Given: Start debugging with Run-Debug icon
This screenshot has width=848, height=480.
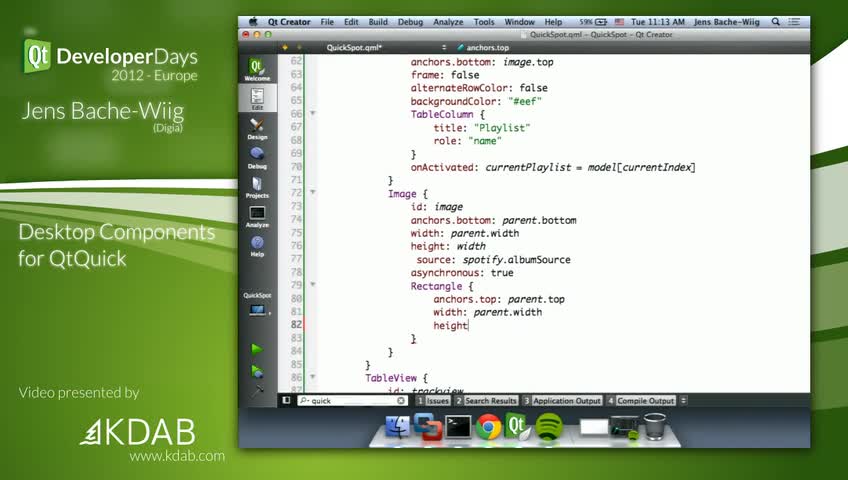Looking at the screenshot, I should point(257,371).
